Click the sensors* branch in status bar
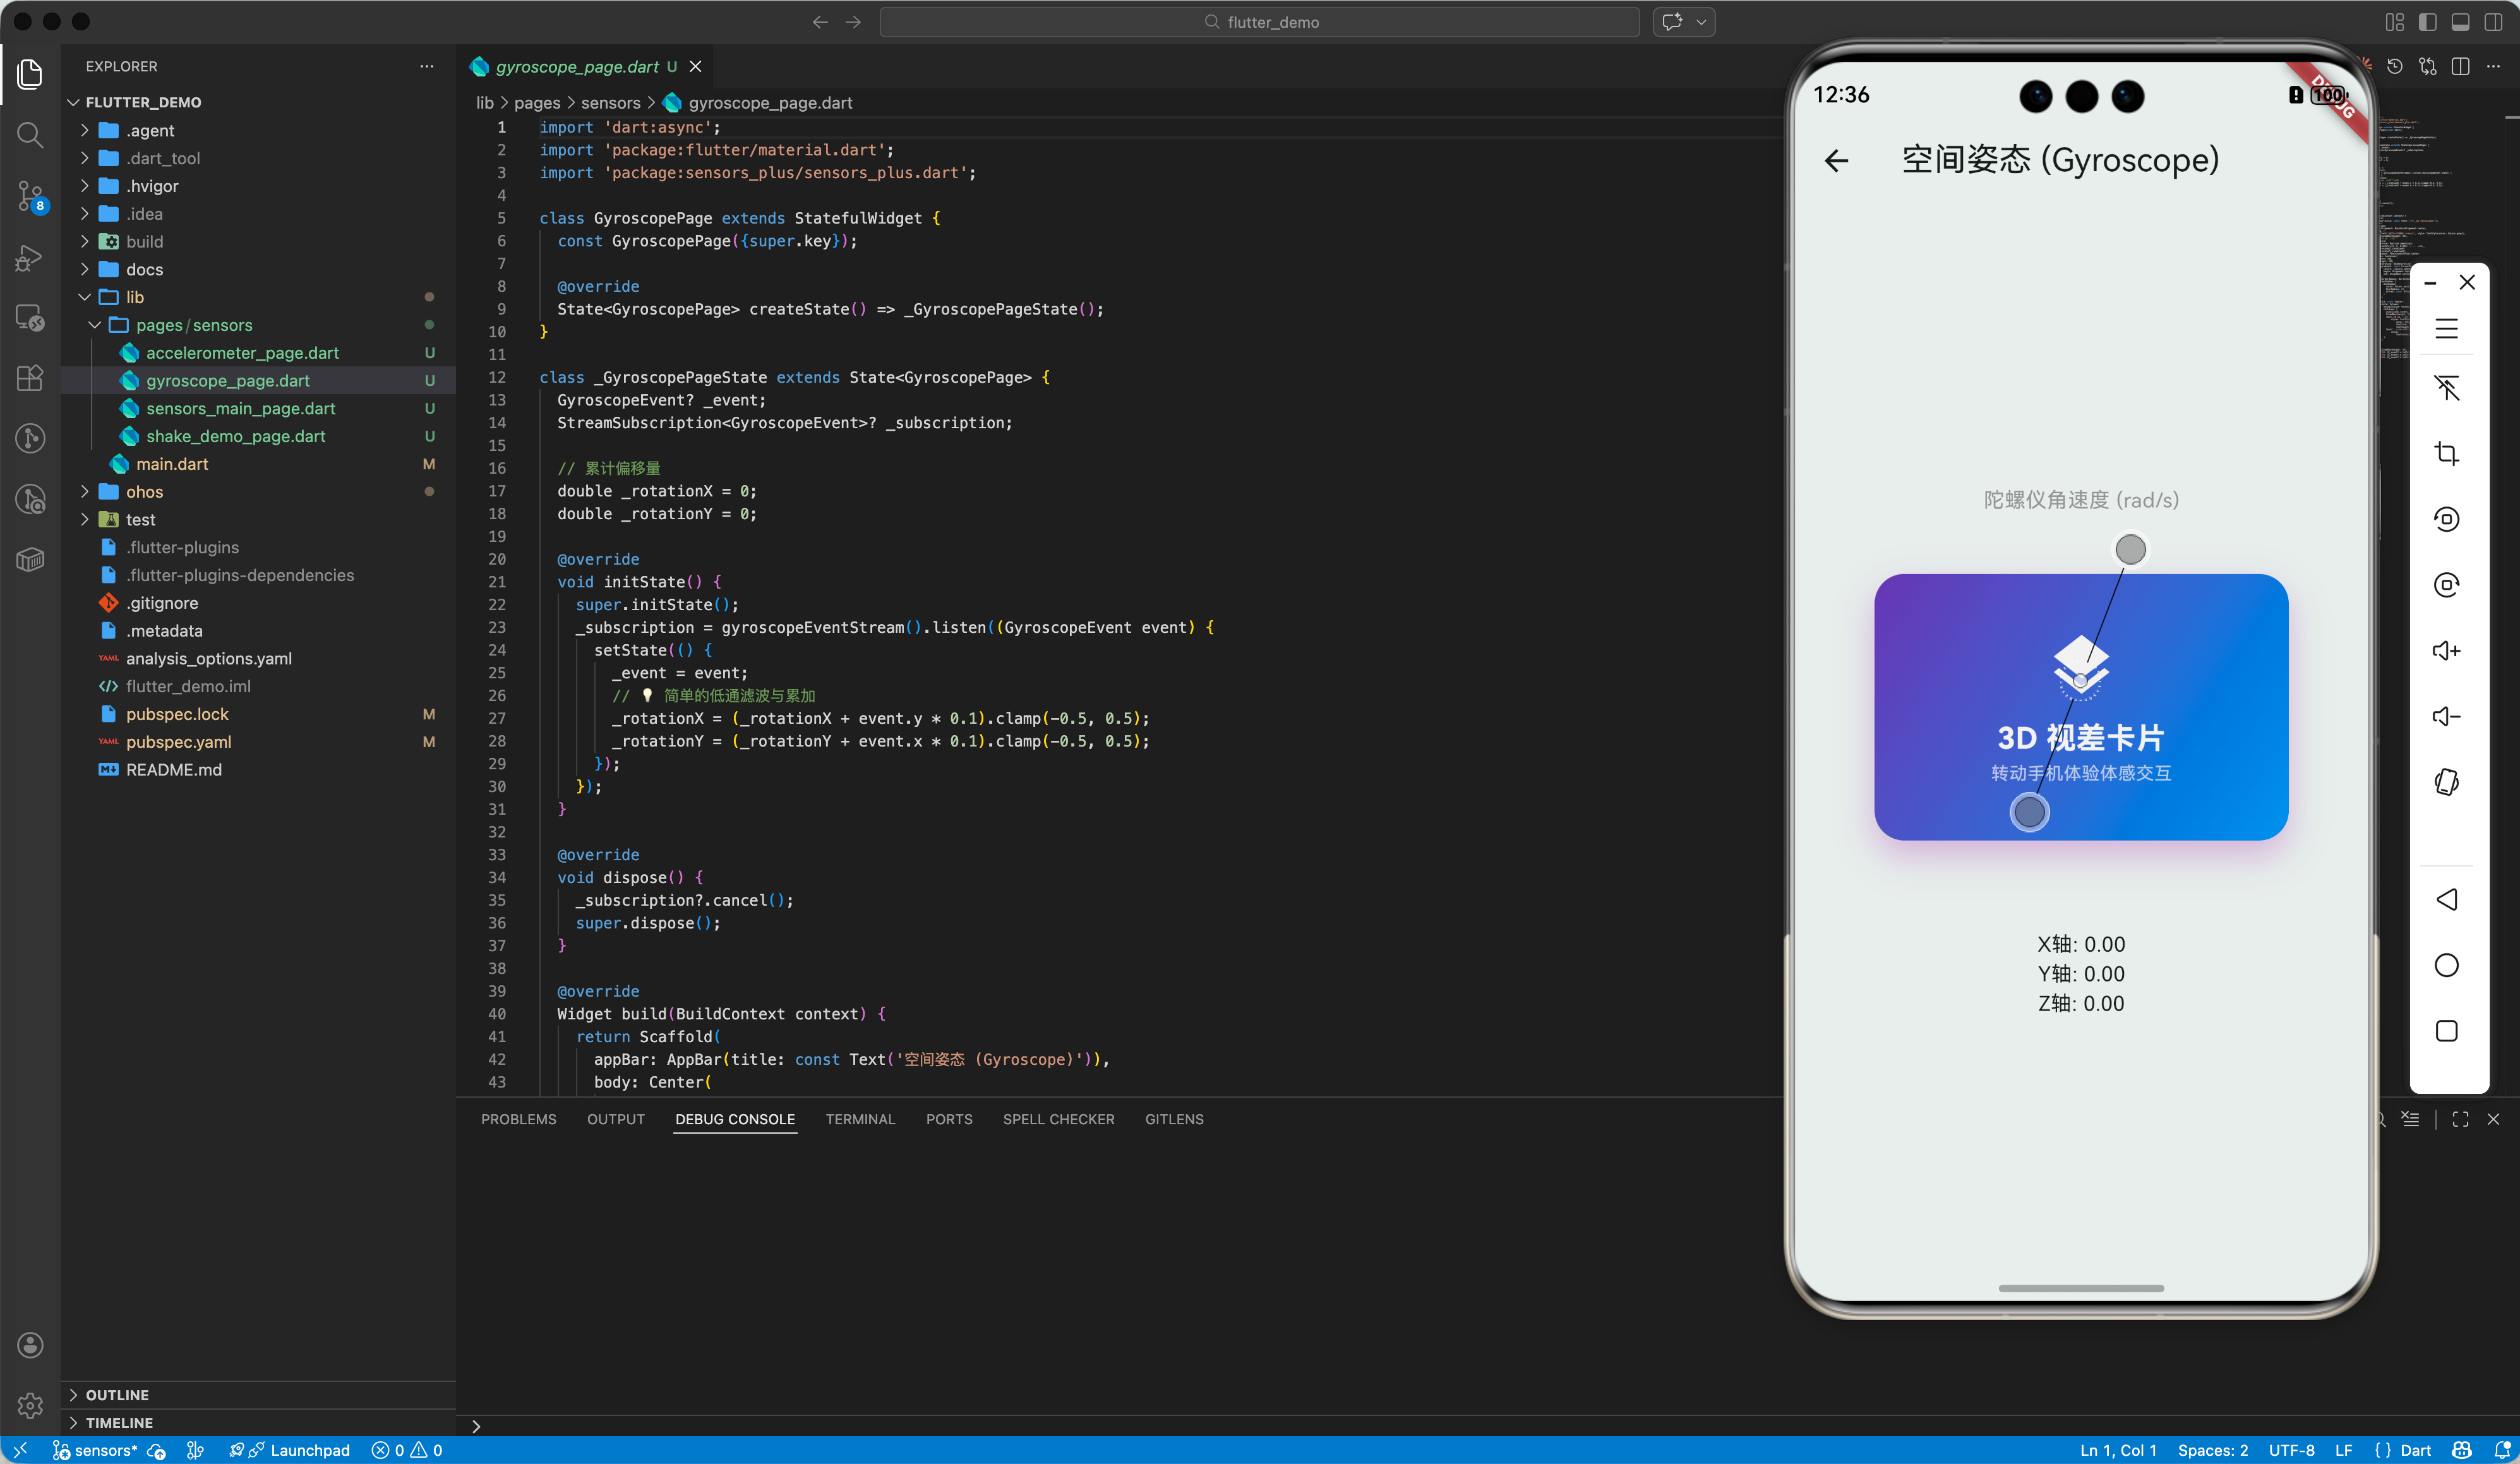Image resolution: width=2520 pixels, height=1464 pixels. click(95, 1450)
